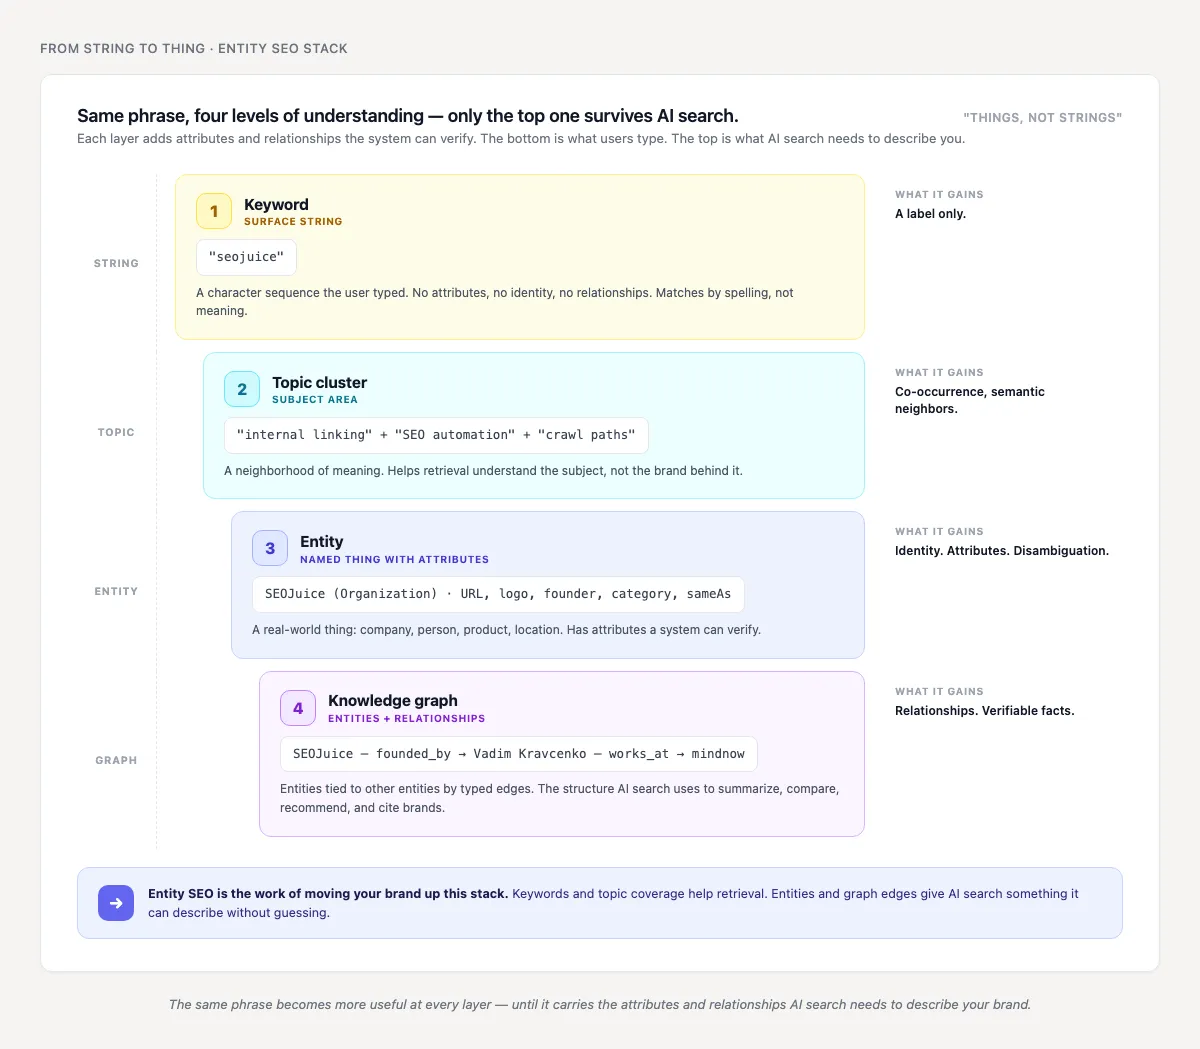Click the number 2 badge beside Topic cluster
Screen dimensions: 1200x1049
[242, 389]
